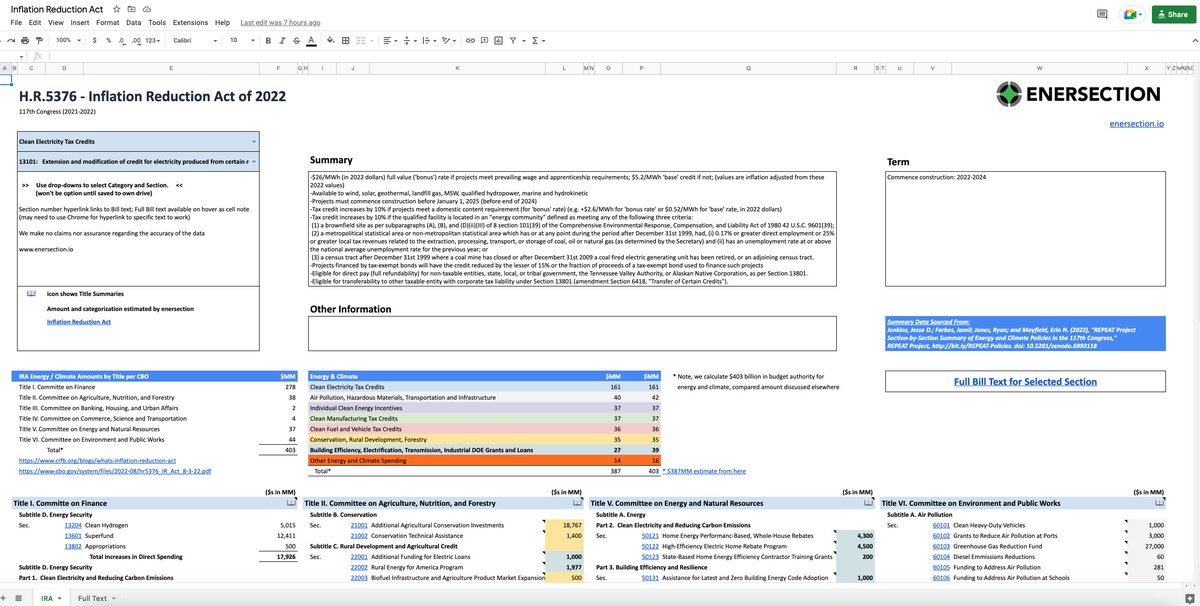Click the print icon
Image resolution: width=1200 pixels, height=606 pixels.
point(25,40)
